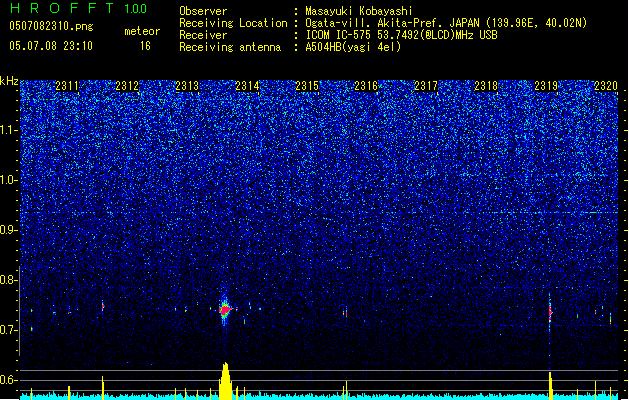Click the 2320 time marker
Image resolution: width=629 pixels, height=400 pixels.
point(606,86)
